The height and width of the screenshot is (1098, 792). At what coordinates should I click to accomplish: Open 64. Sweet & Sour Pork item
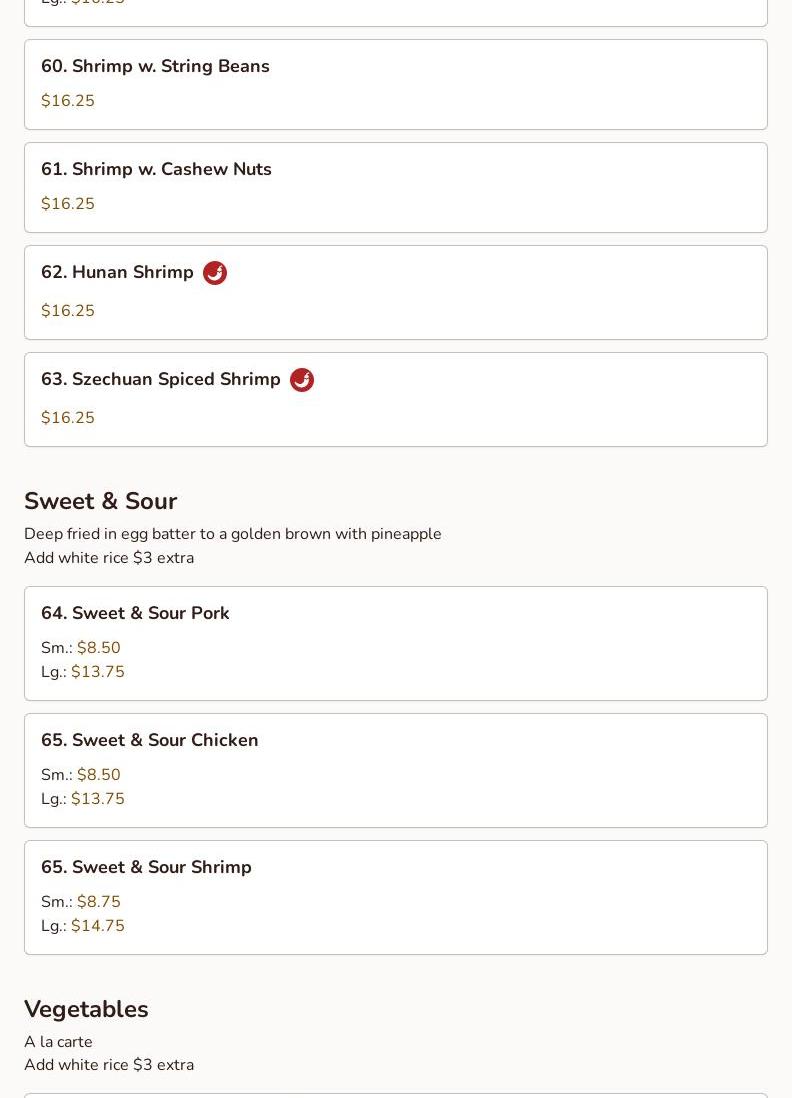[x=135, y=614]
